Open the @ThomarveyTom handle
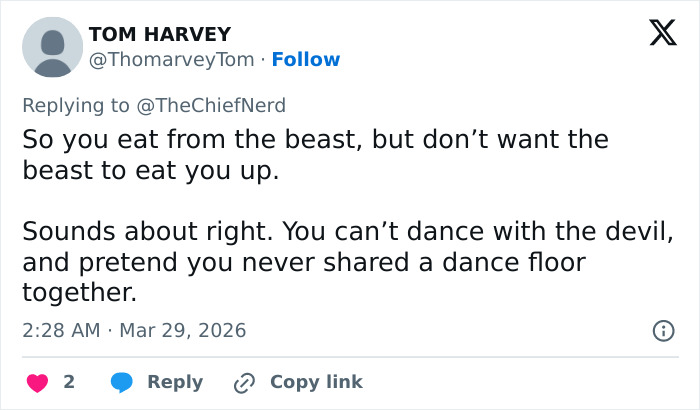 click(x=171, y=60)
